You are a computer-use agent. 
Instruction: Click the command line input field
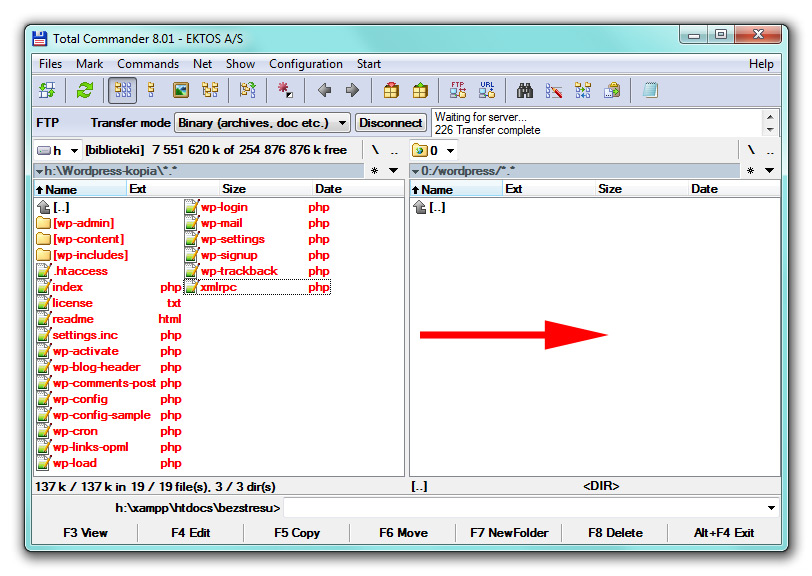tap(530, 508)
